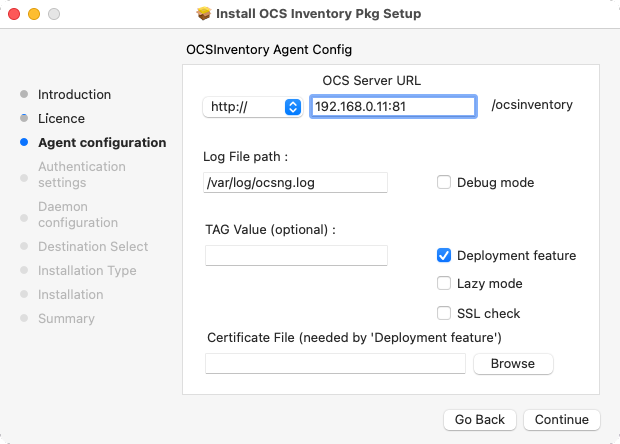
Task: Uncheck the Deployment feature checkbox
Action: (444, 255)
